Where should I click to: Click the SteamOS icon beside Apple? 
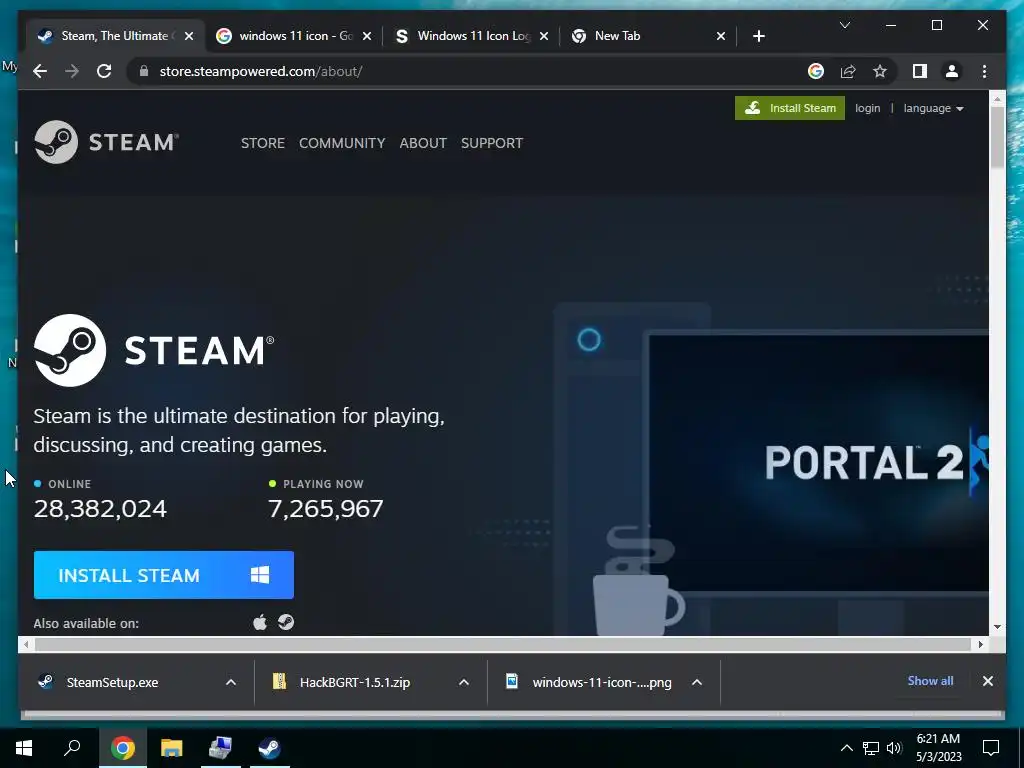285,622
